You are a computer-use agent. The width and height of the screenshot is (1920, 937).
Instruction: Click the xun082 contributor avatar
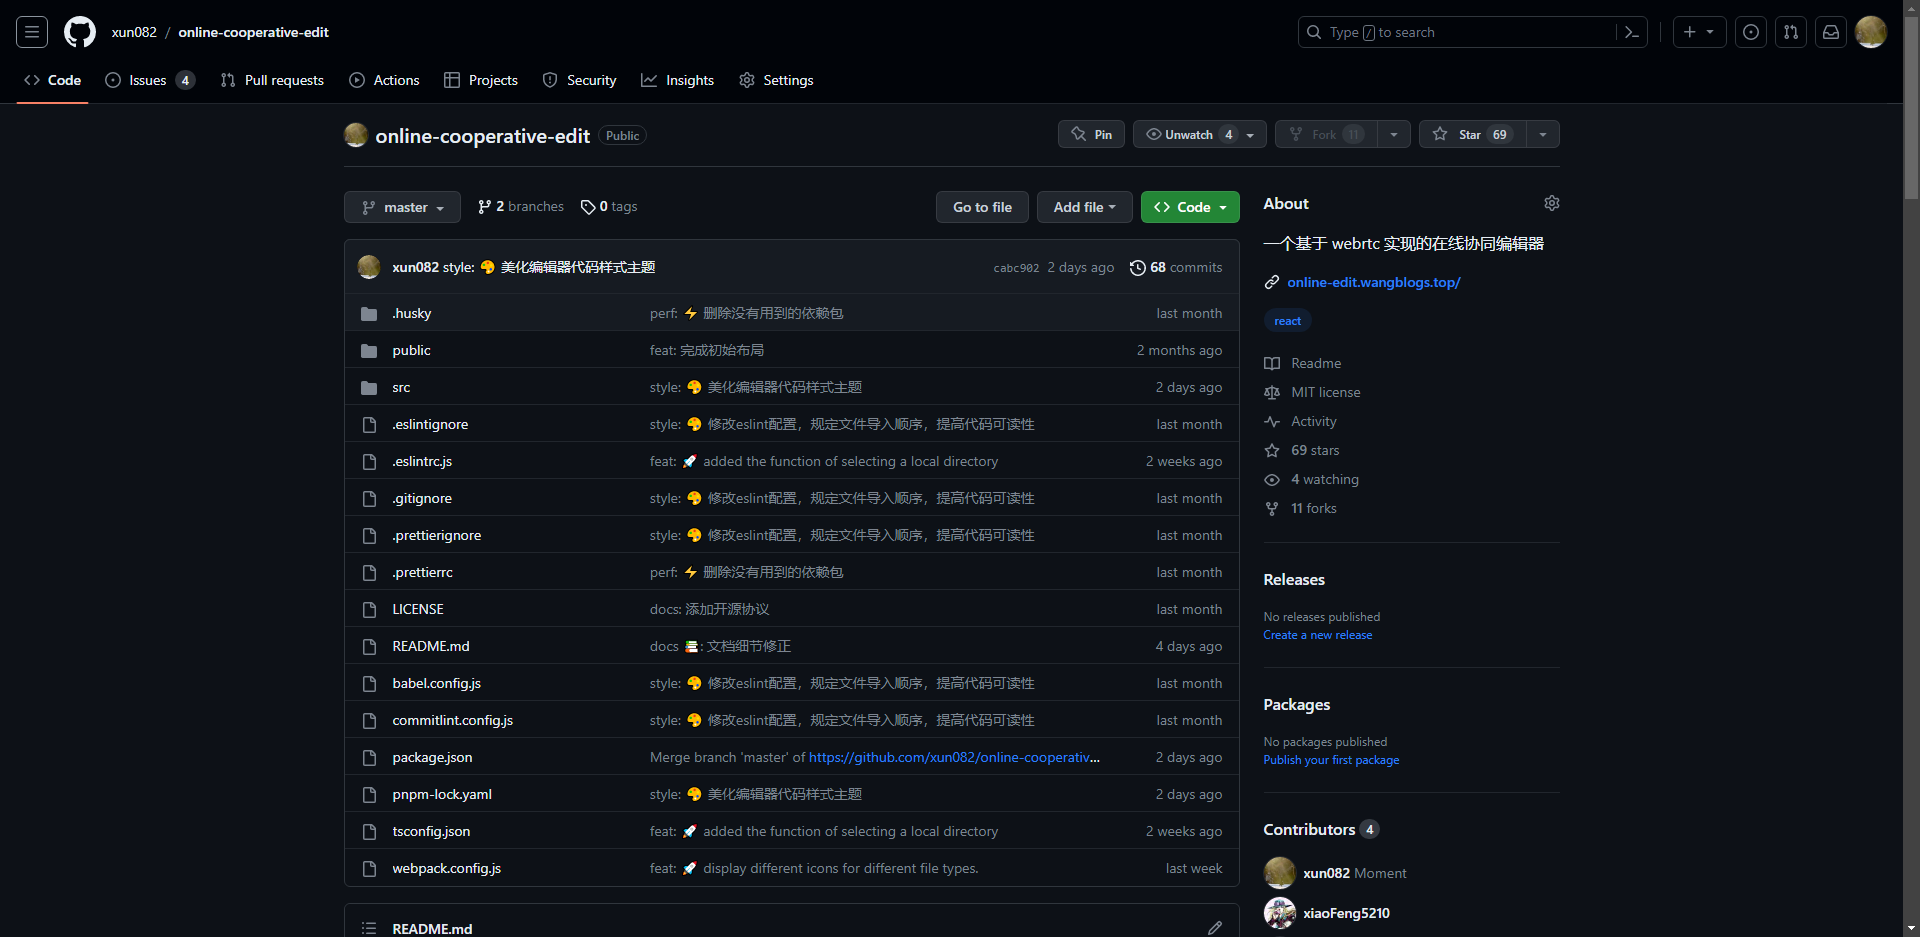pos(1280,873)
